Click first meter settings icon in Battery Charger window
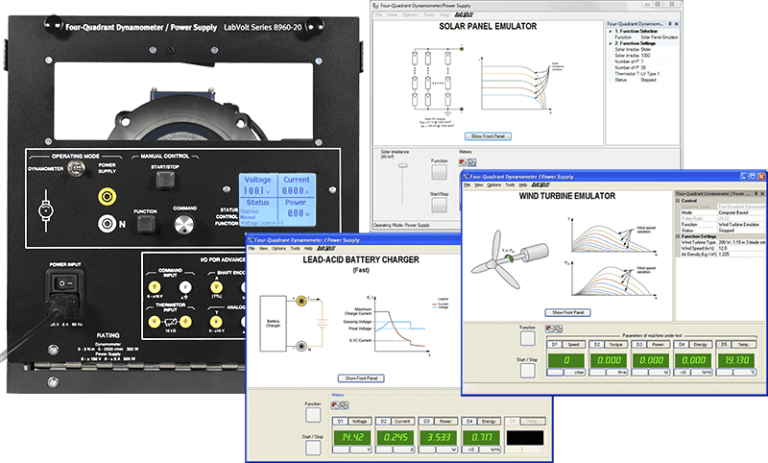 tap(335, 405)
